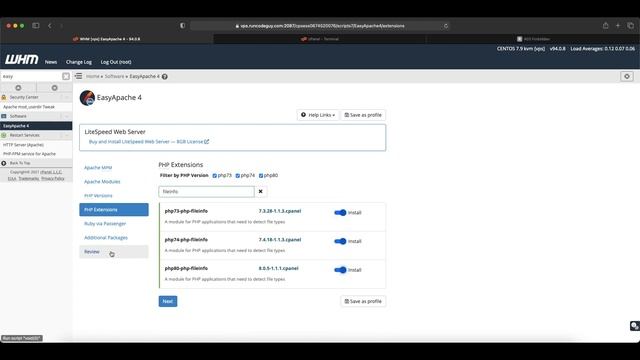Uncheck the php74 version filter
Viewport: 640px width, 360px height.
(238, 176)
